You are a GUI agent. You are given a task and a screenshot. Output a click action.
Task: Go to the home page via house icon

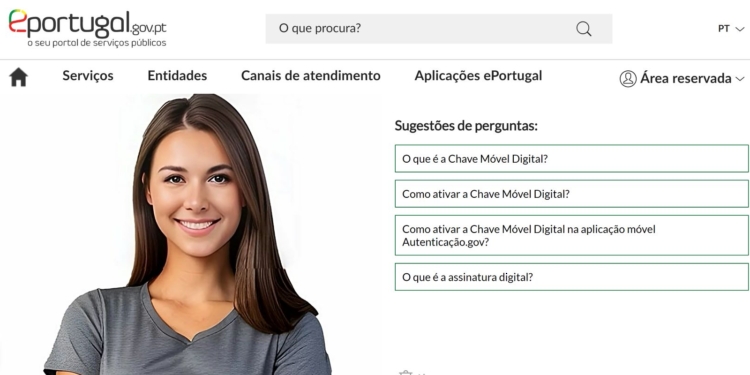click(19, 77)
